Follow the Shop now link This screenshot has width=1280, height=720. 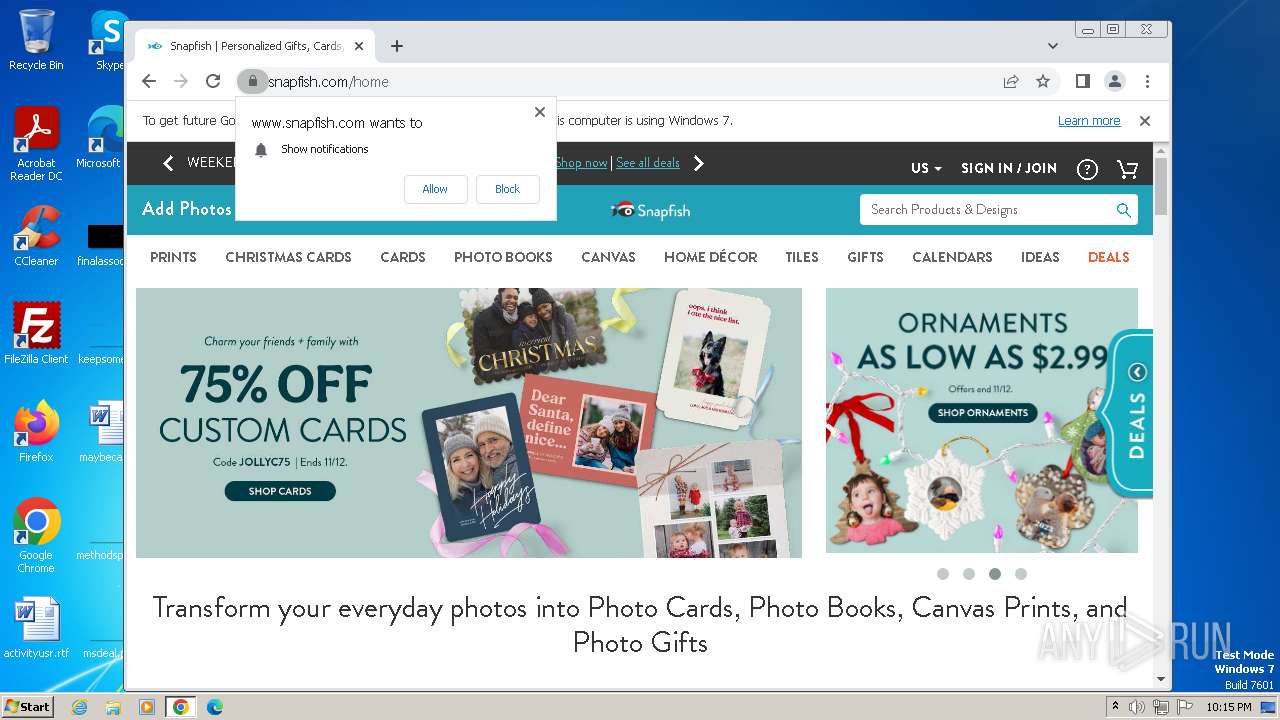[x=581, y=163]
